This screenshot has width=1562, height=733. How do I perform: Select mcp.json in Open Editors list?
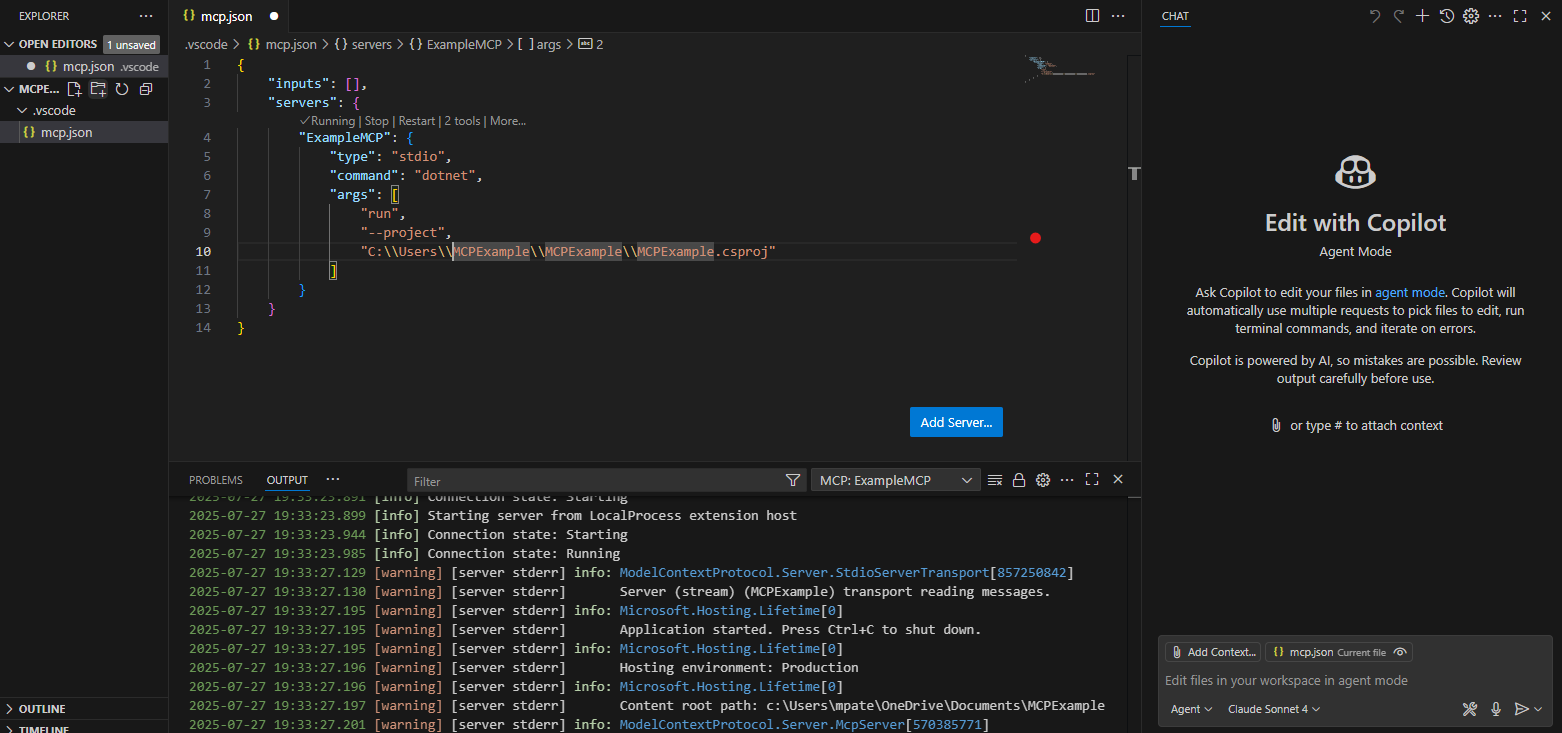(84, 66)
